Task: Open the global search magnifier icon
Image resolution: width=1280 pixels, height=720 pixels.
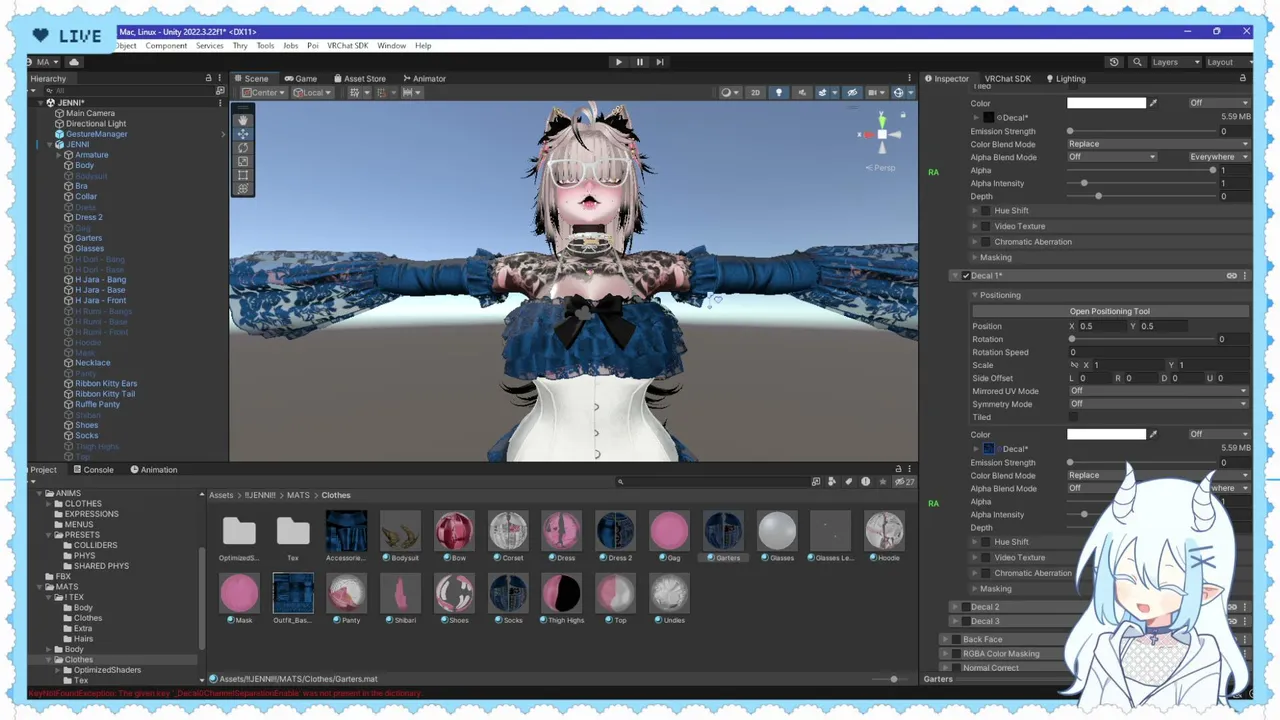Action: (1137, 62)
